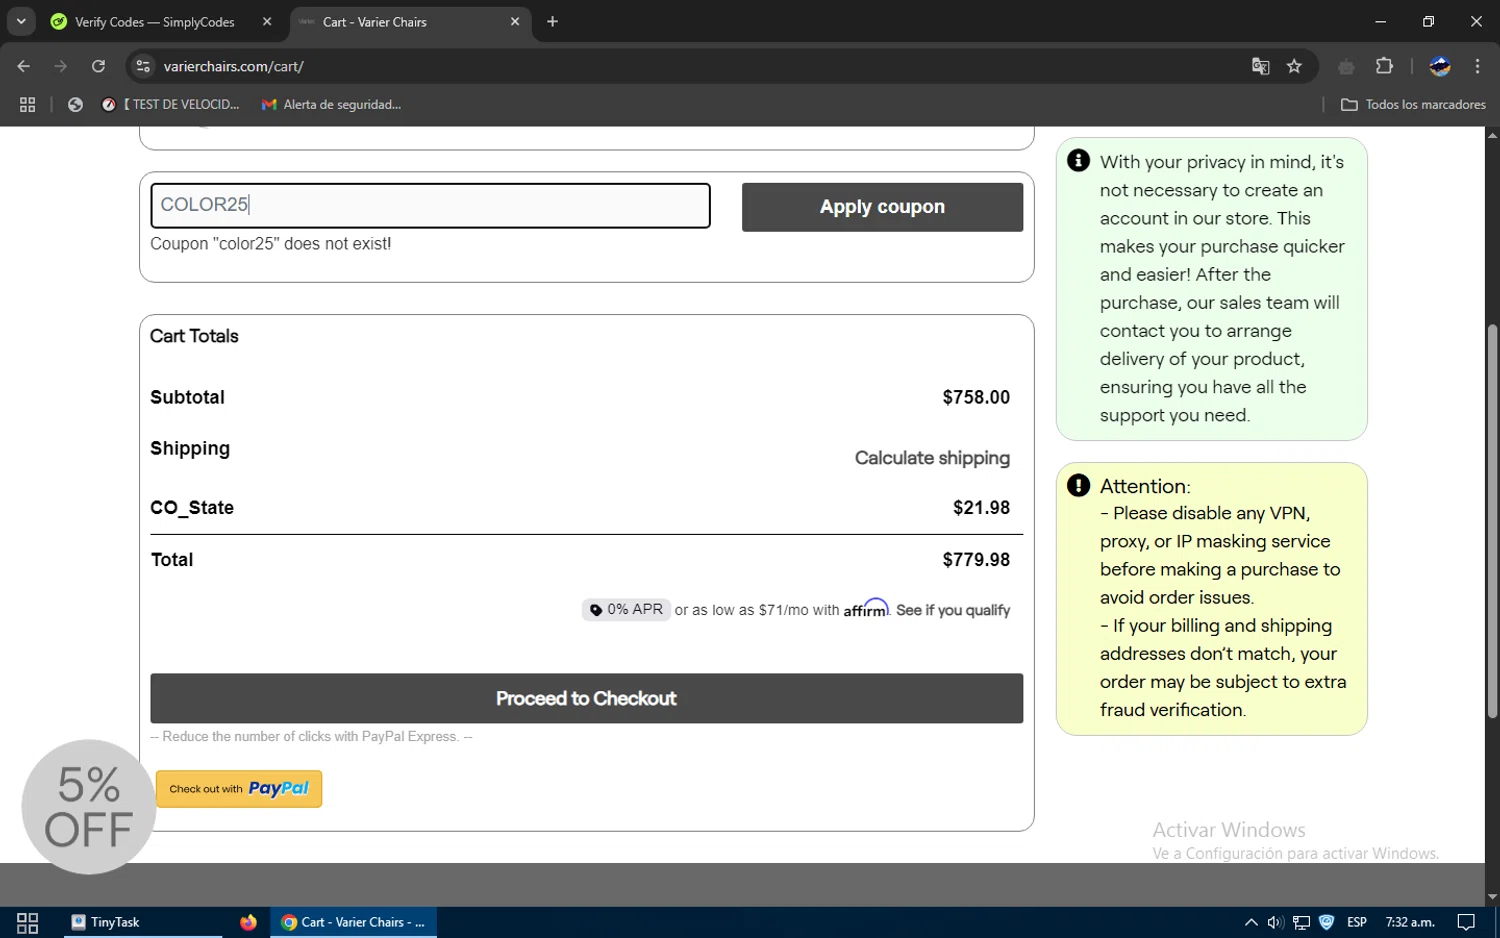Click the coupon code input field
Image resolution: width=1500 pixels, height=938 pixels.
[430, 205]
